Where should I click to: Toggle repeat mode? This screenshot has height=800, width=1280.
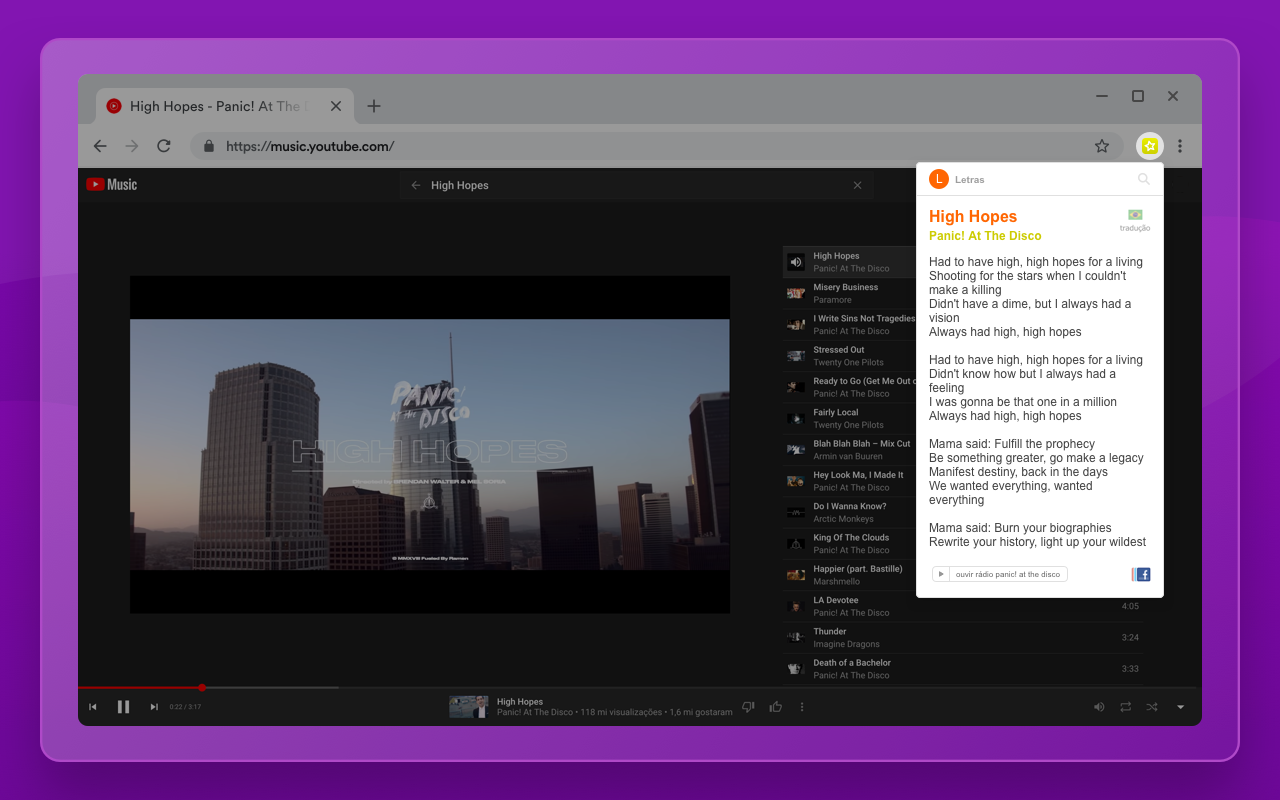[1126, 707]
